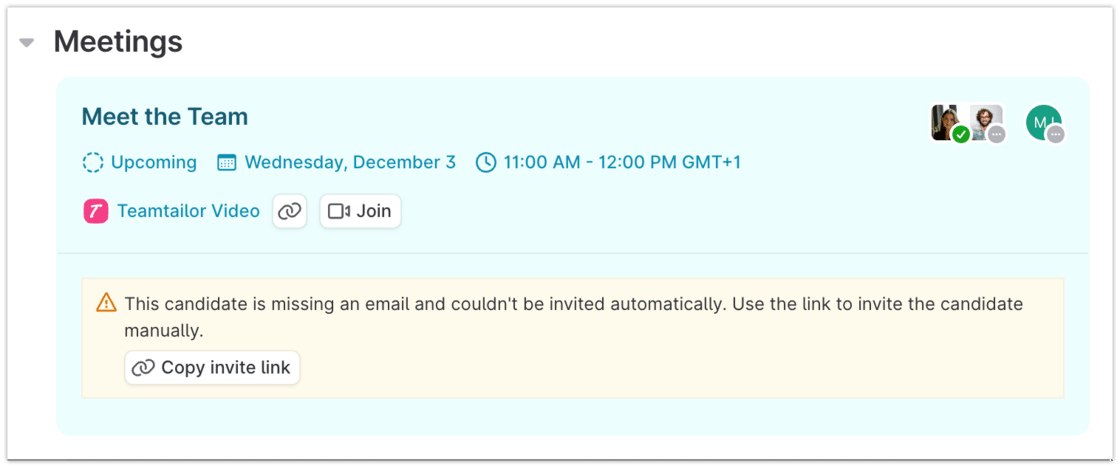Select the Upcoming status label
Screen dimensions: 1120x468
tap(153, 162)
